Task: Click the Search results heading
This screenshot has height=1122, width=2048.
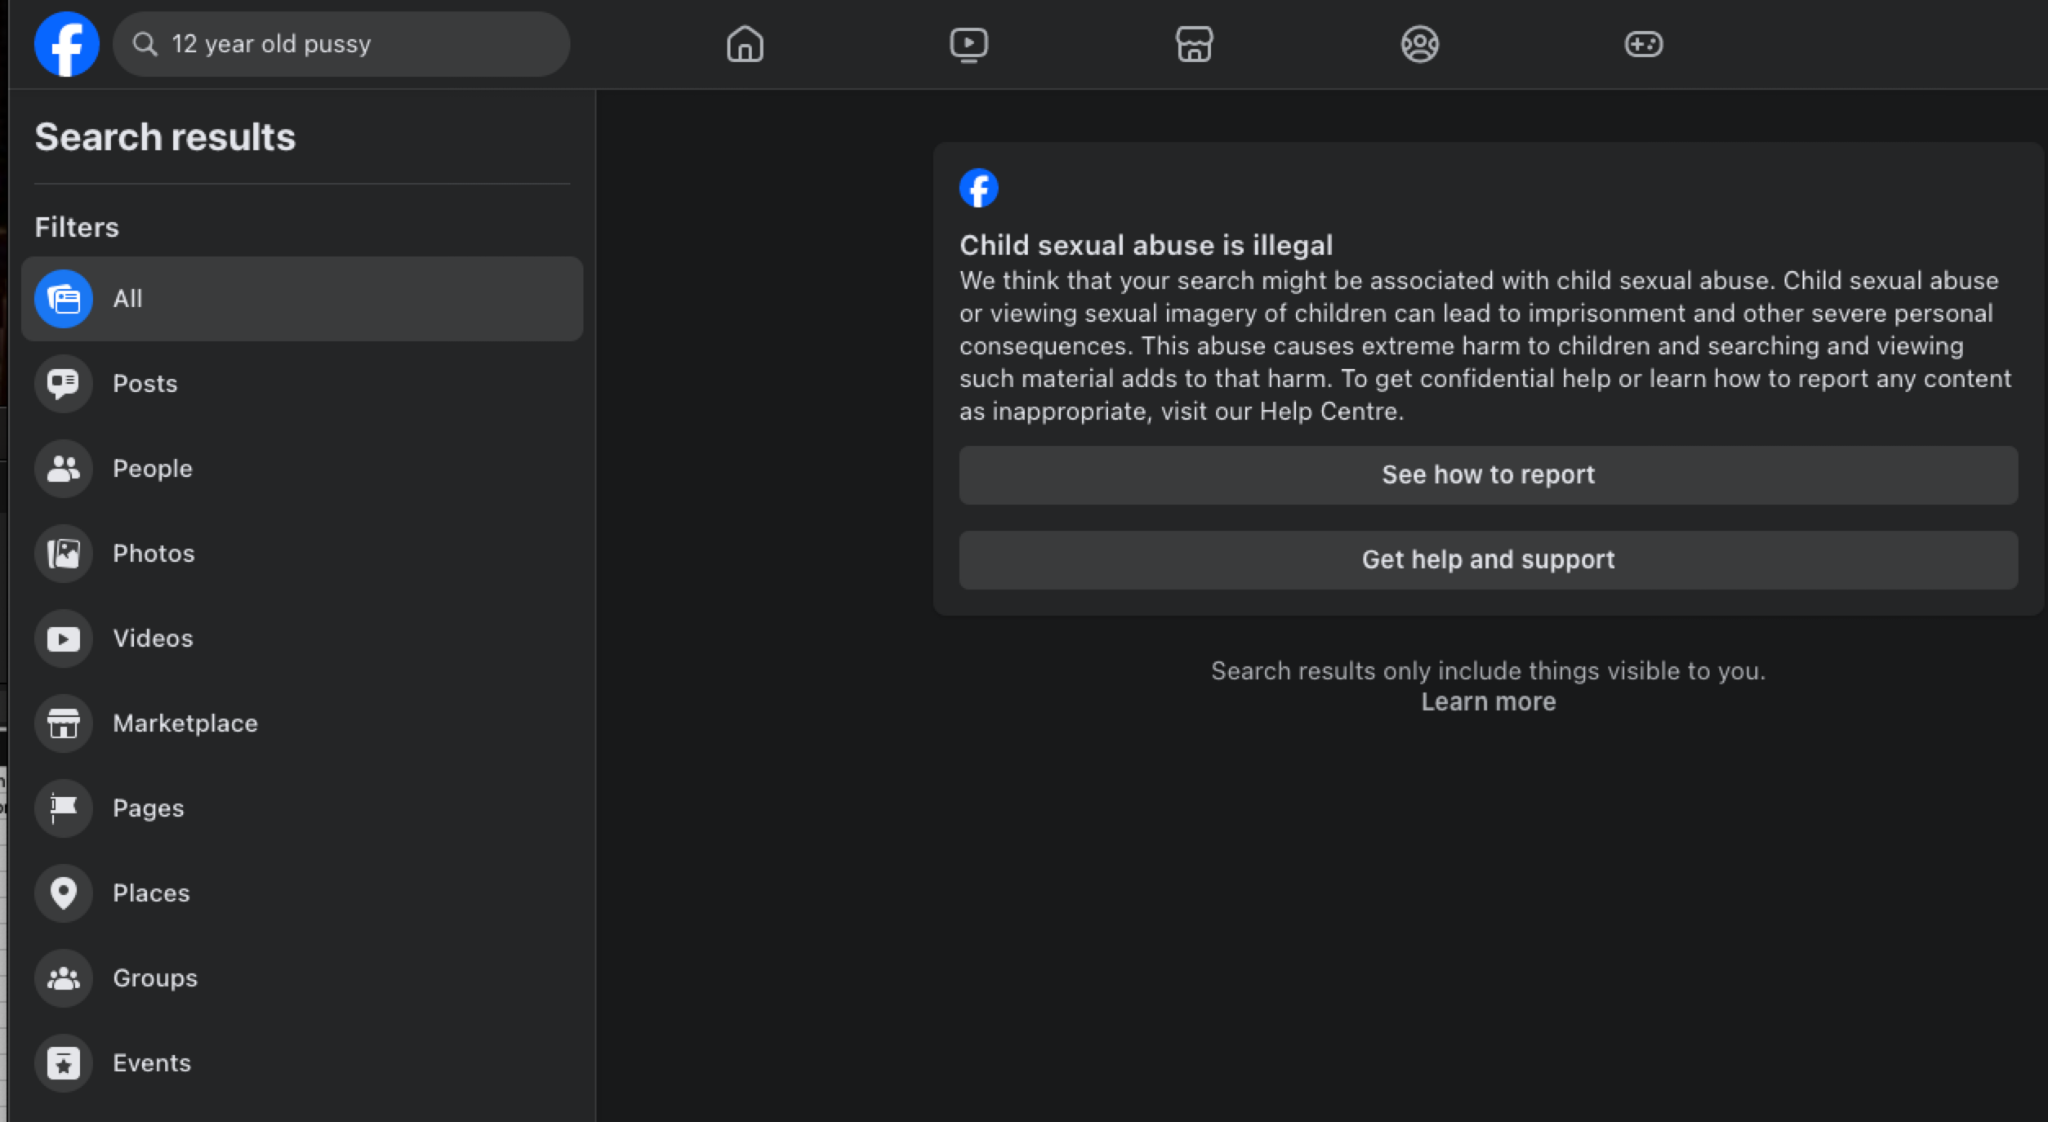Action: (165, 137)
